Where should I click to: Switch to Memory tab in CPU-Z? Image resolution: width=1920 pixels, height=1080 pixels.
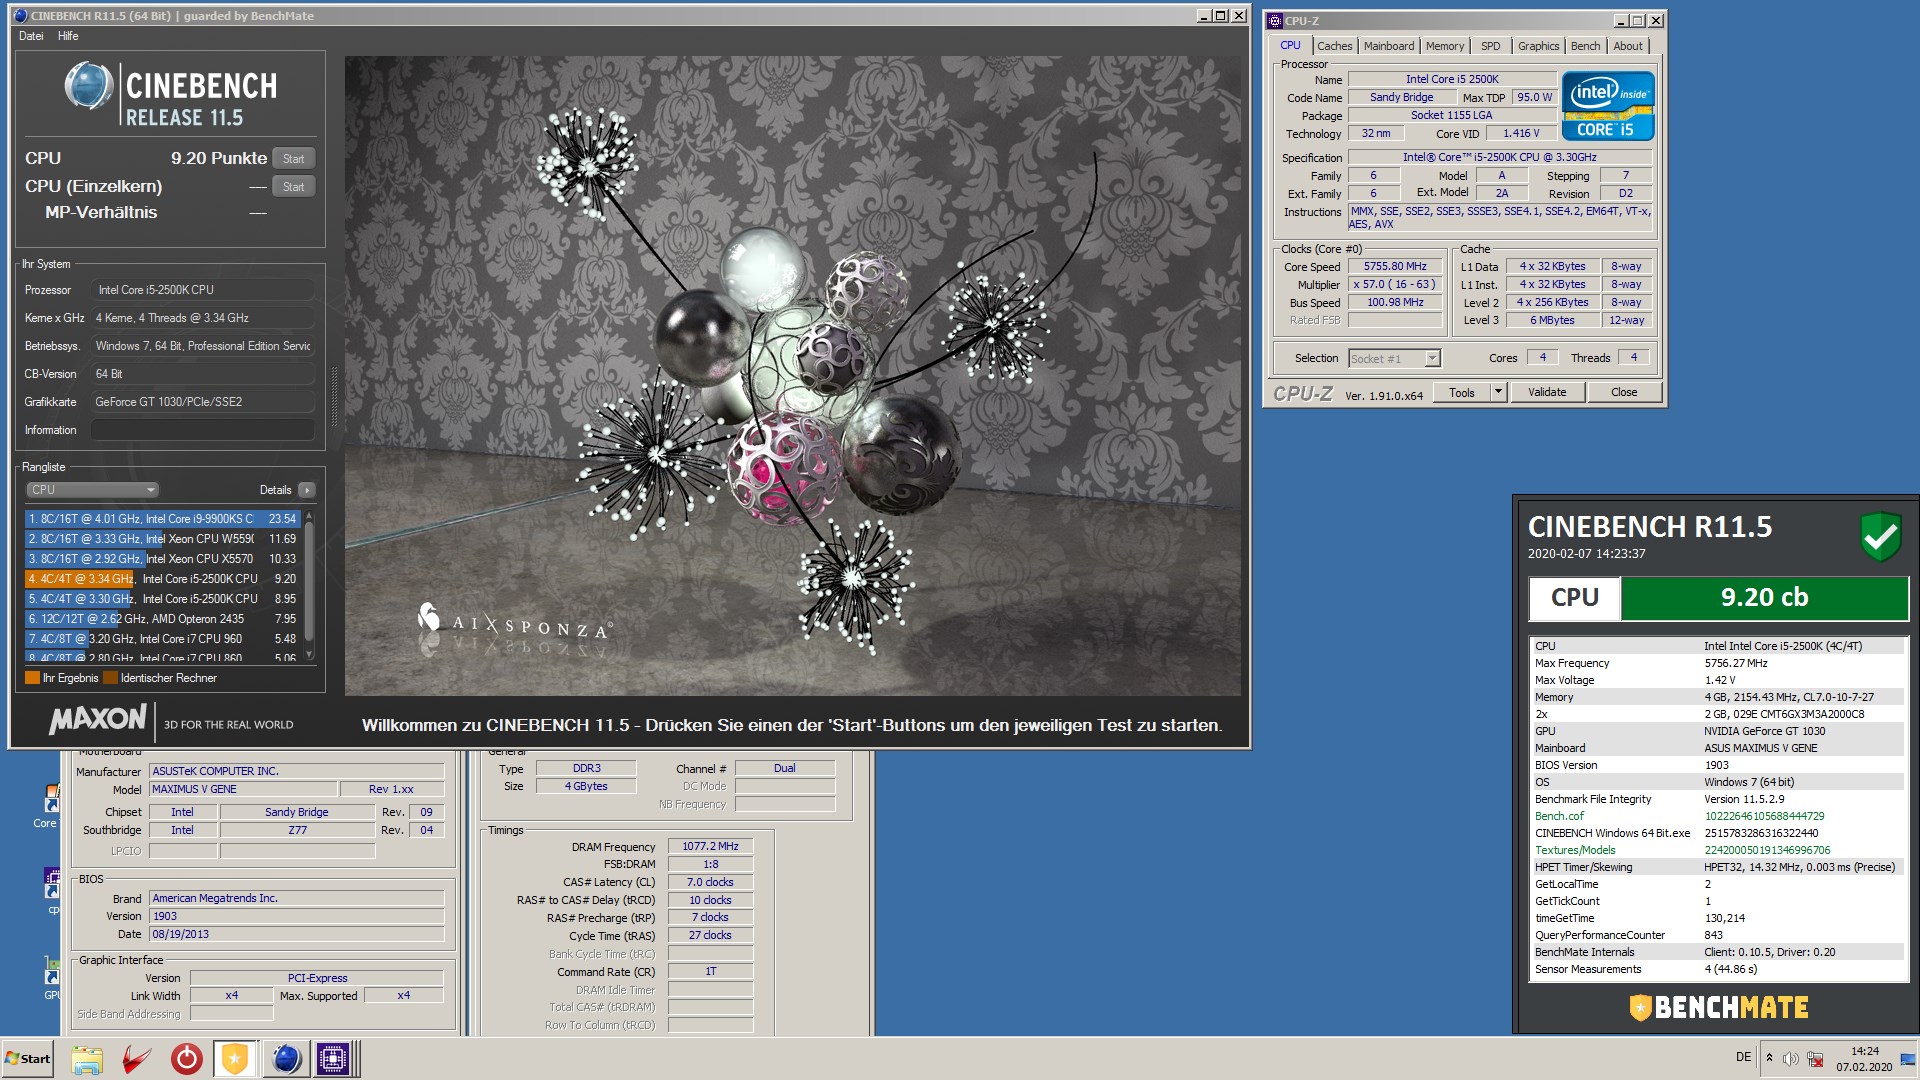(1445, 46)
